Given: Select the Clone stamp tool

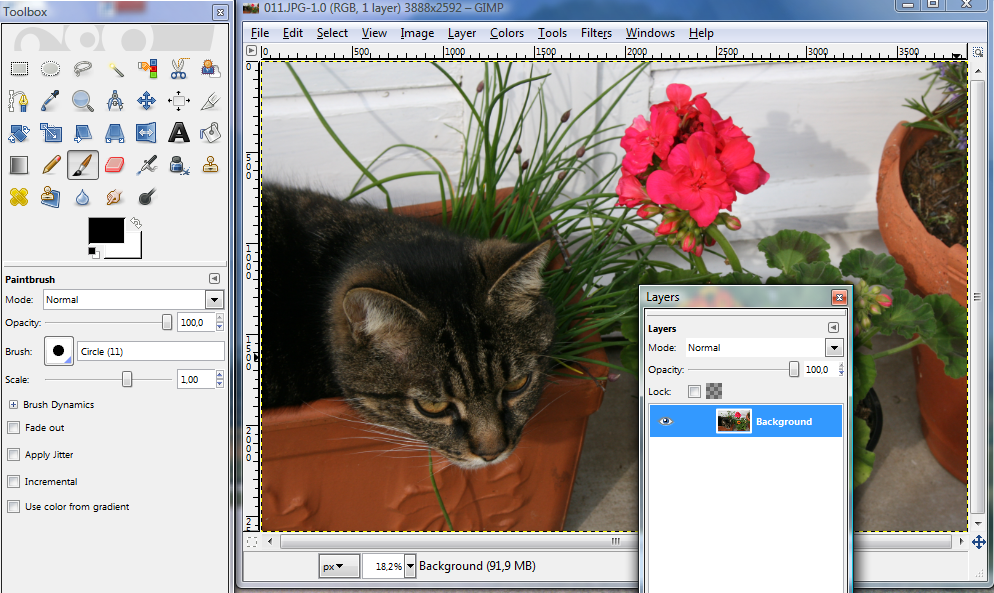Looking at the screenshot, I should 210,164.
